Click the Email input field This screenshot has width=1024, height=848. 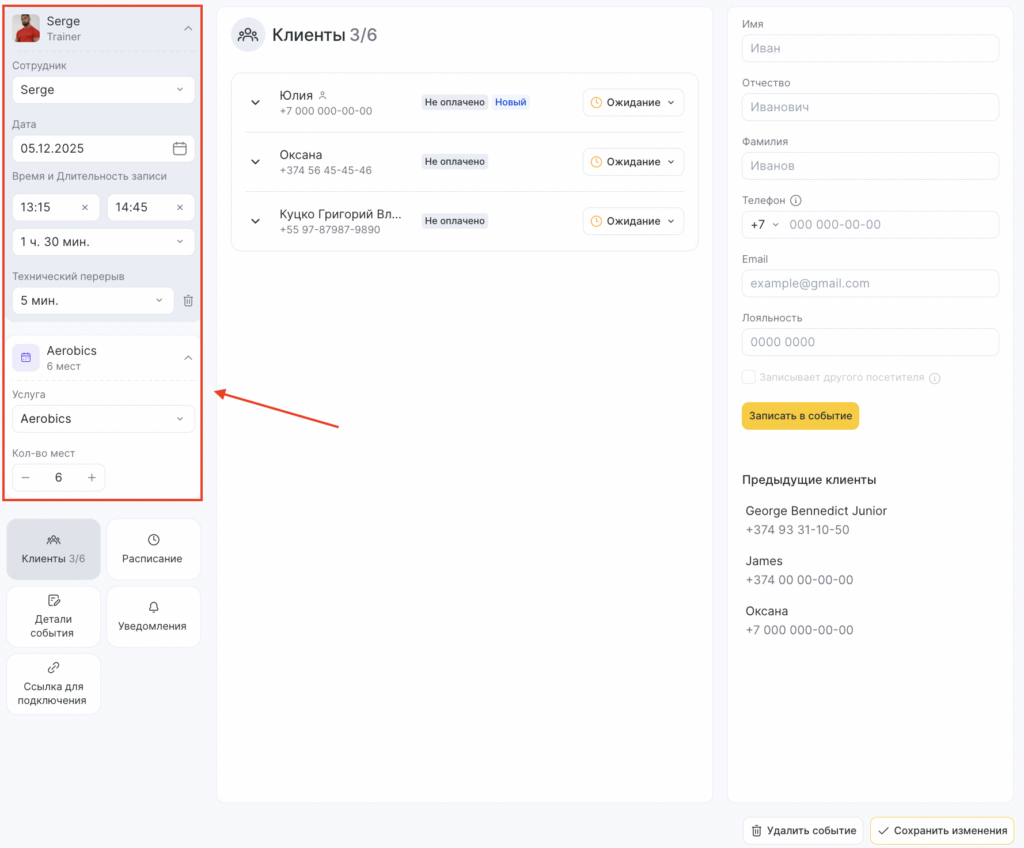[870, 283]
